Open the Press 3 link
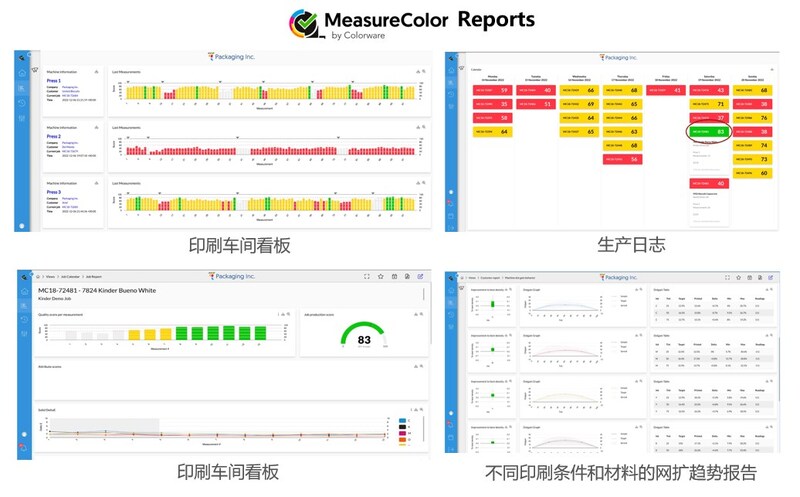Screen dimensions: 800x497 click(x=54, y=192)
